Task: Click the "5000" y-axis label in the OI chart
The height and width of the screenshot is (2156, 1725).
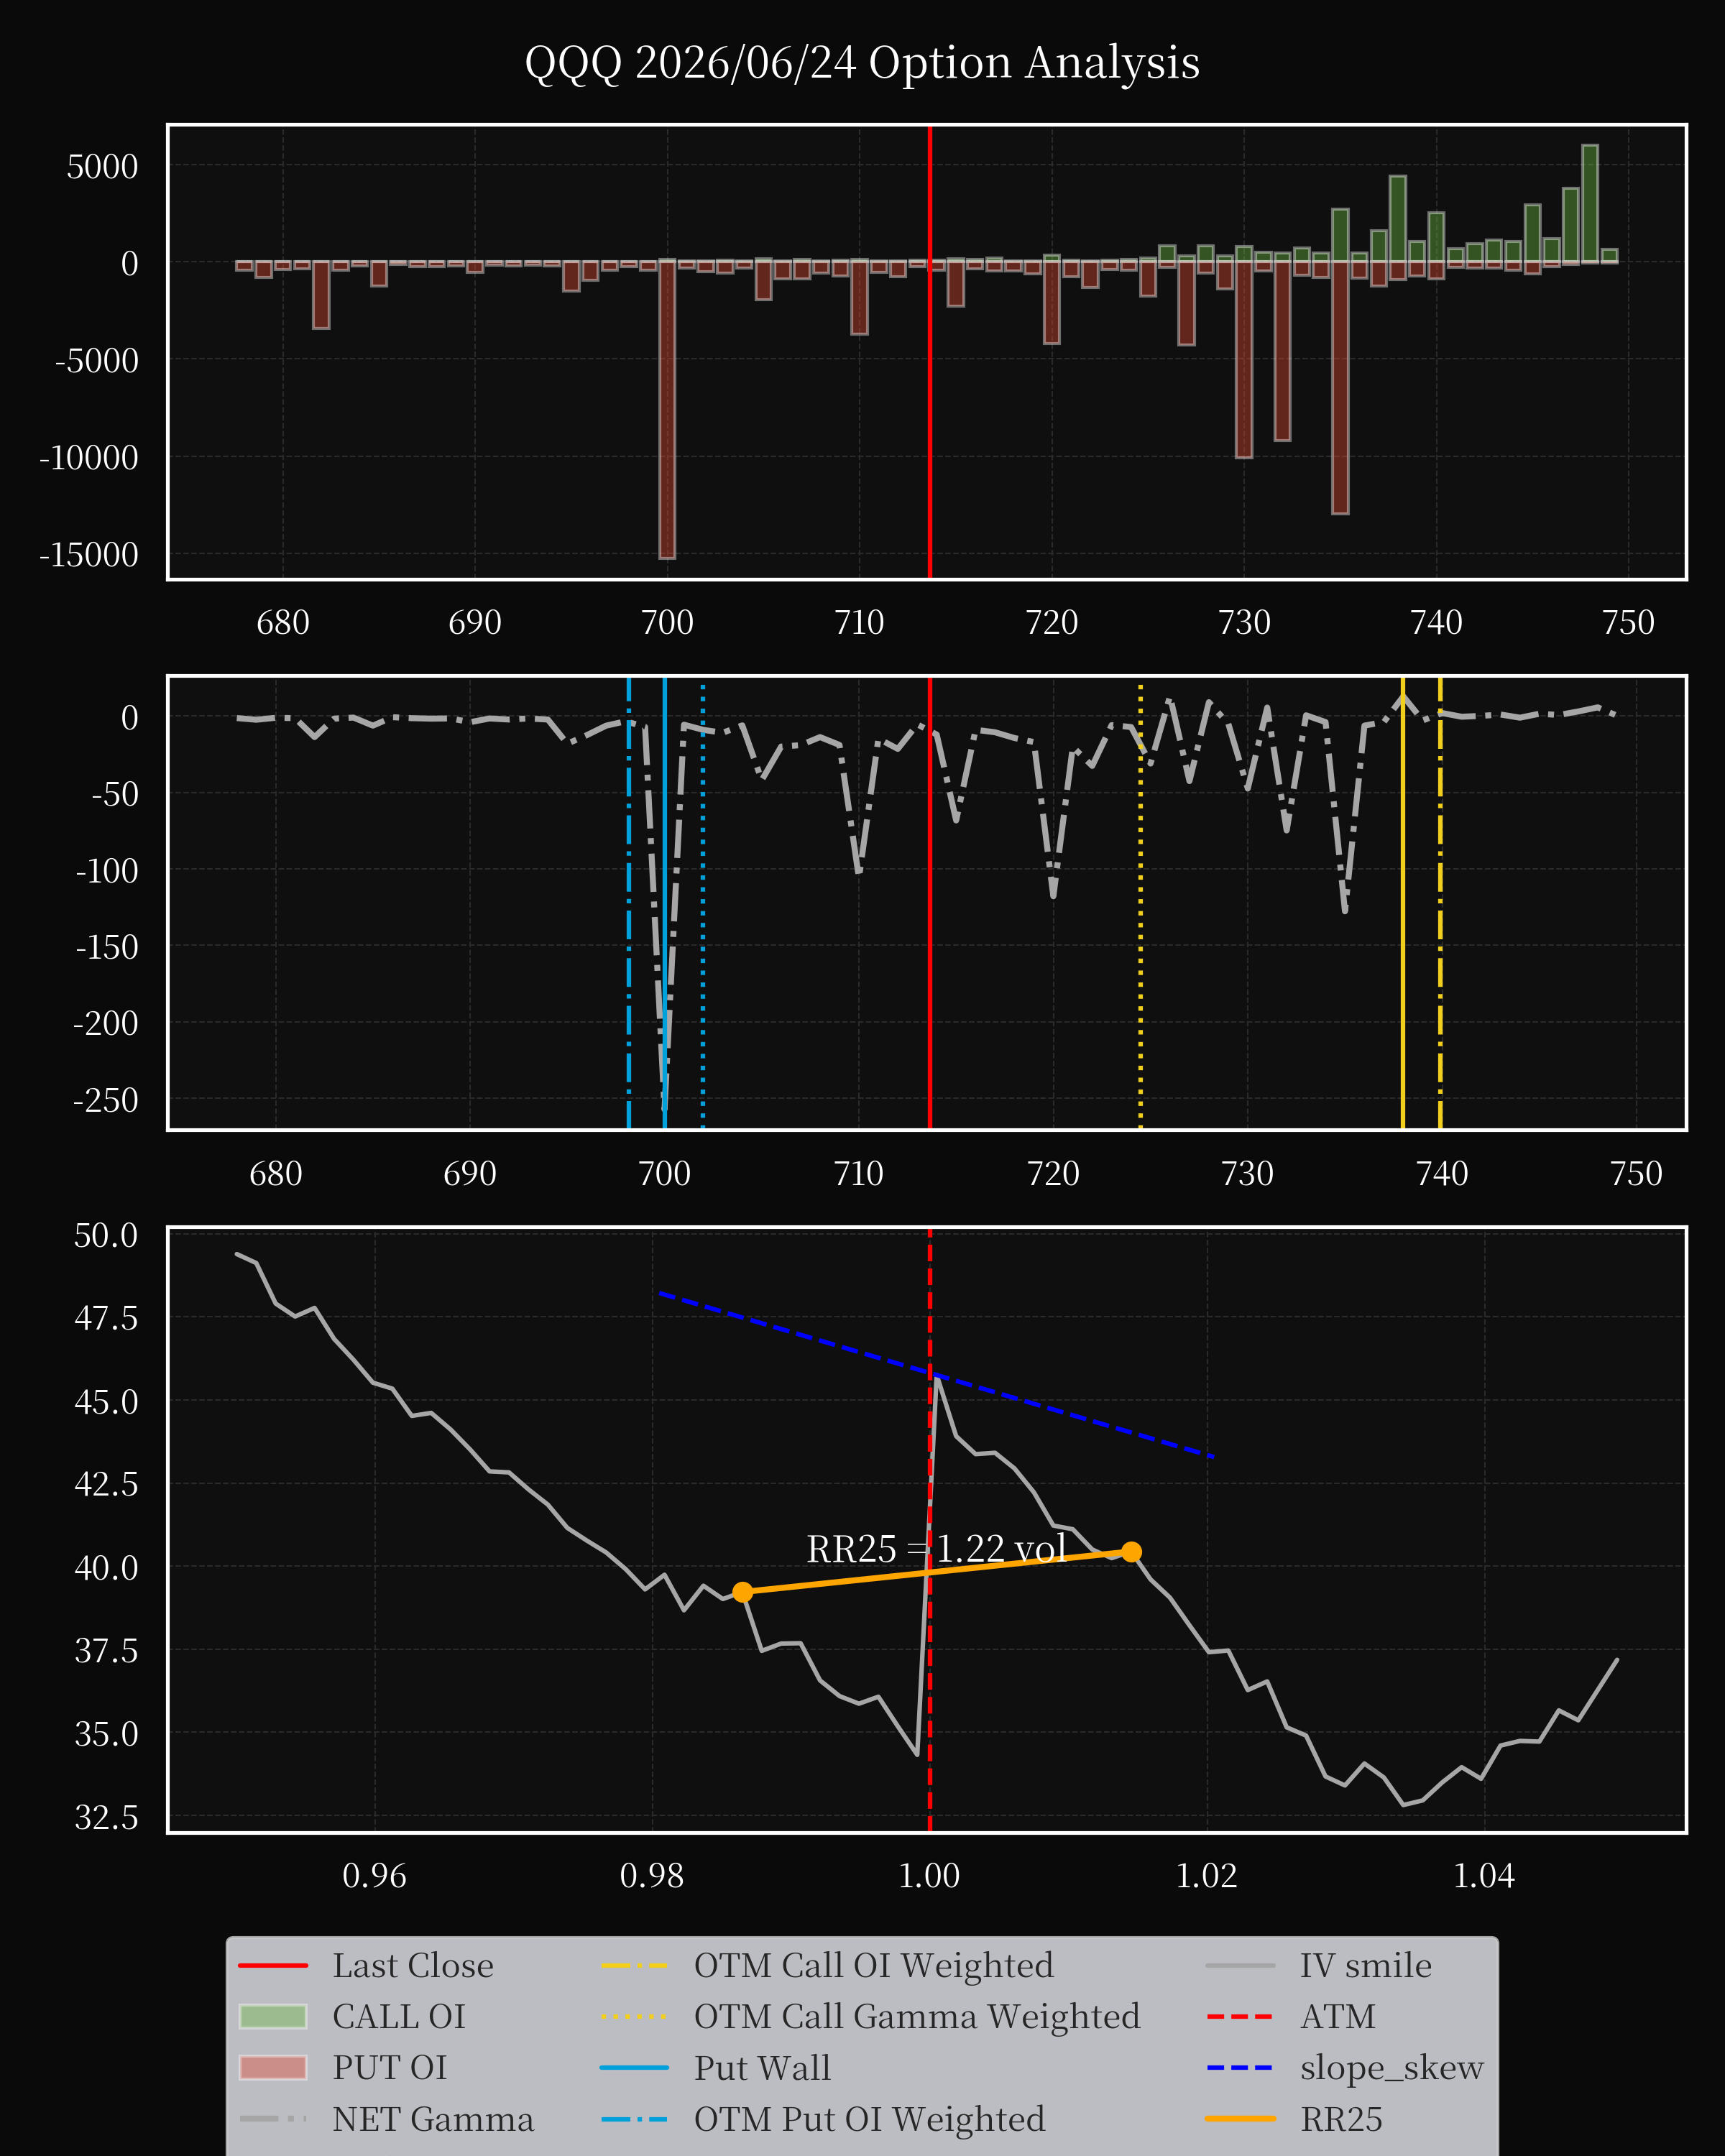Action: (102, 166)
